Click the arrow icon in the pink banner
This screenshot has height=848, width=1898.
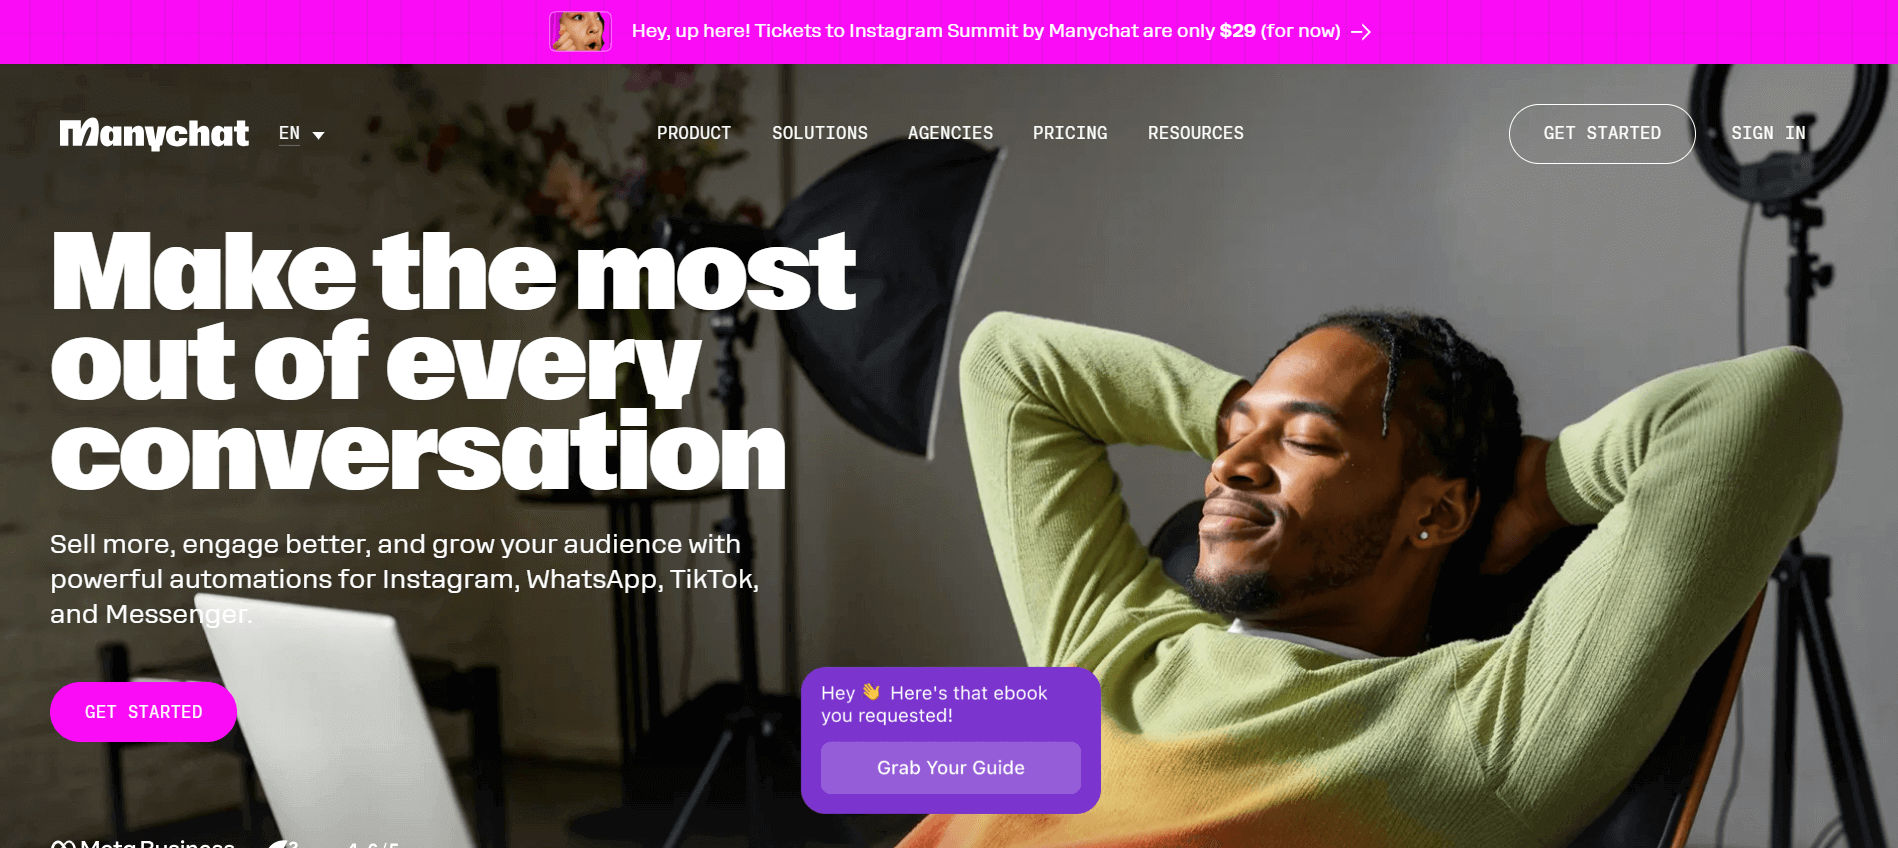(x=1361, y=32)
